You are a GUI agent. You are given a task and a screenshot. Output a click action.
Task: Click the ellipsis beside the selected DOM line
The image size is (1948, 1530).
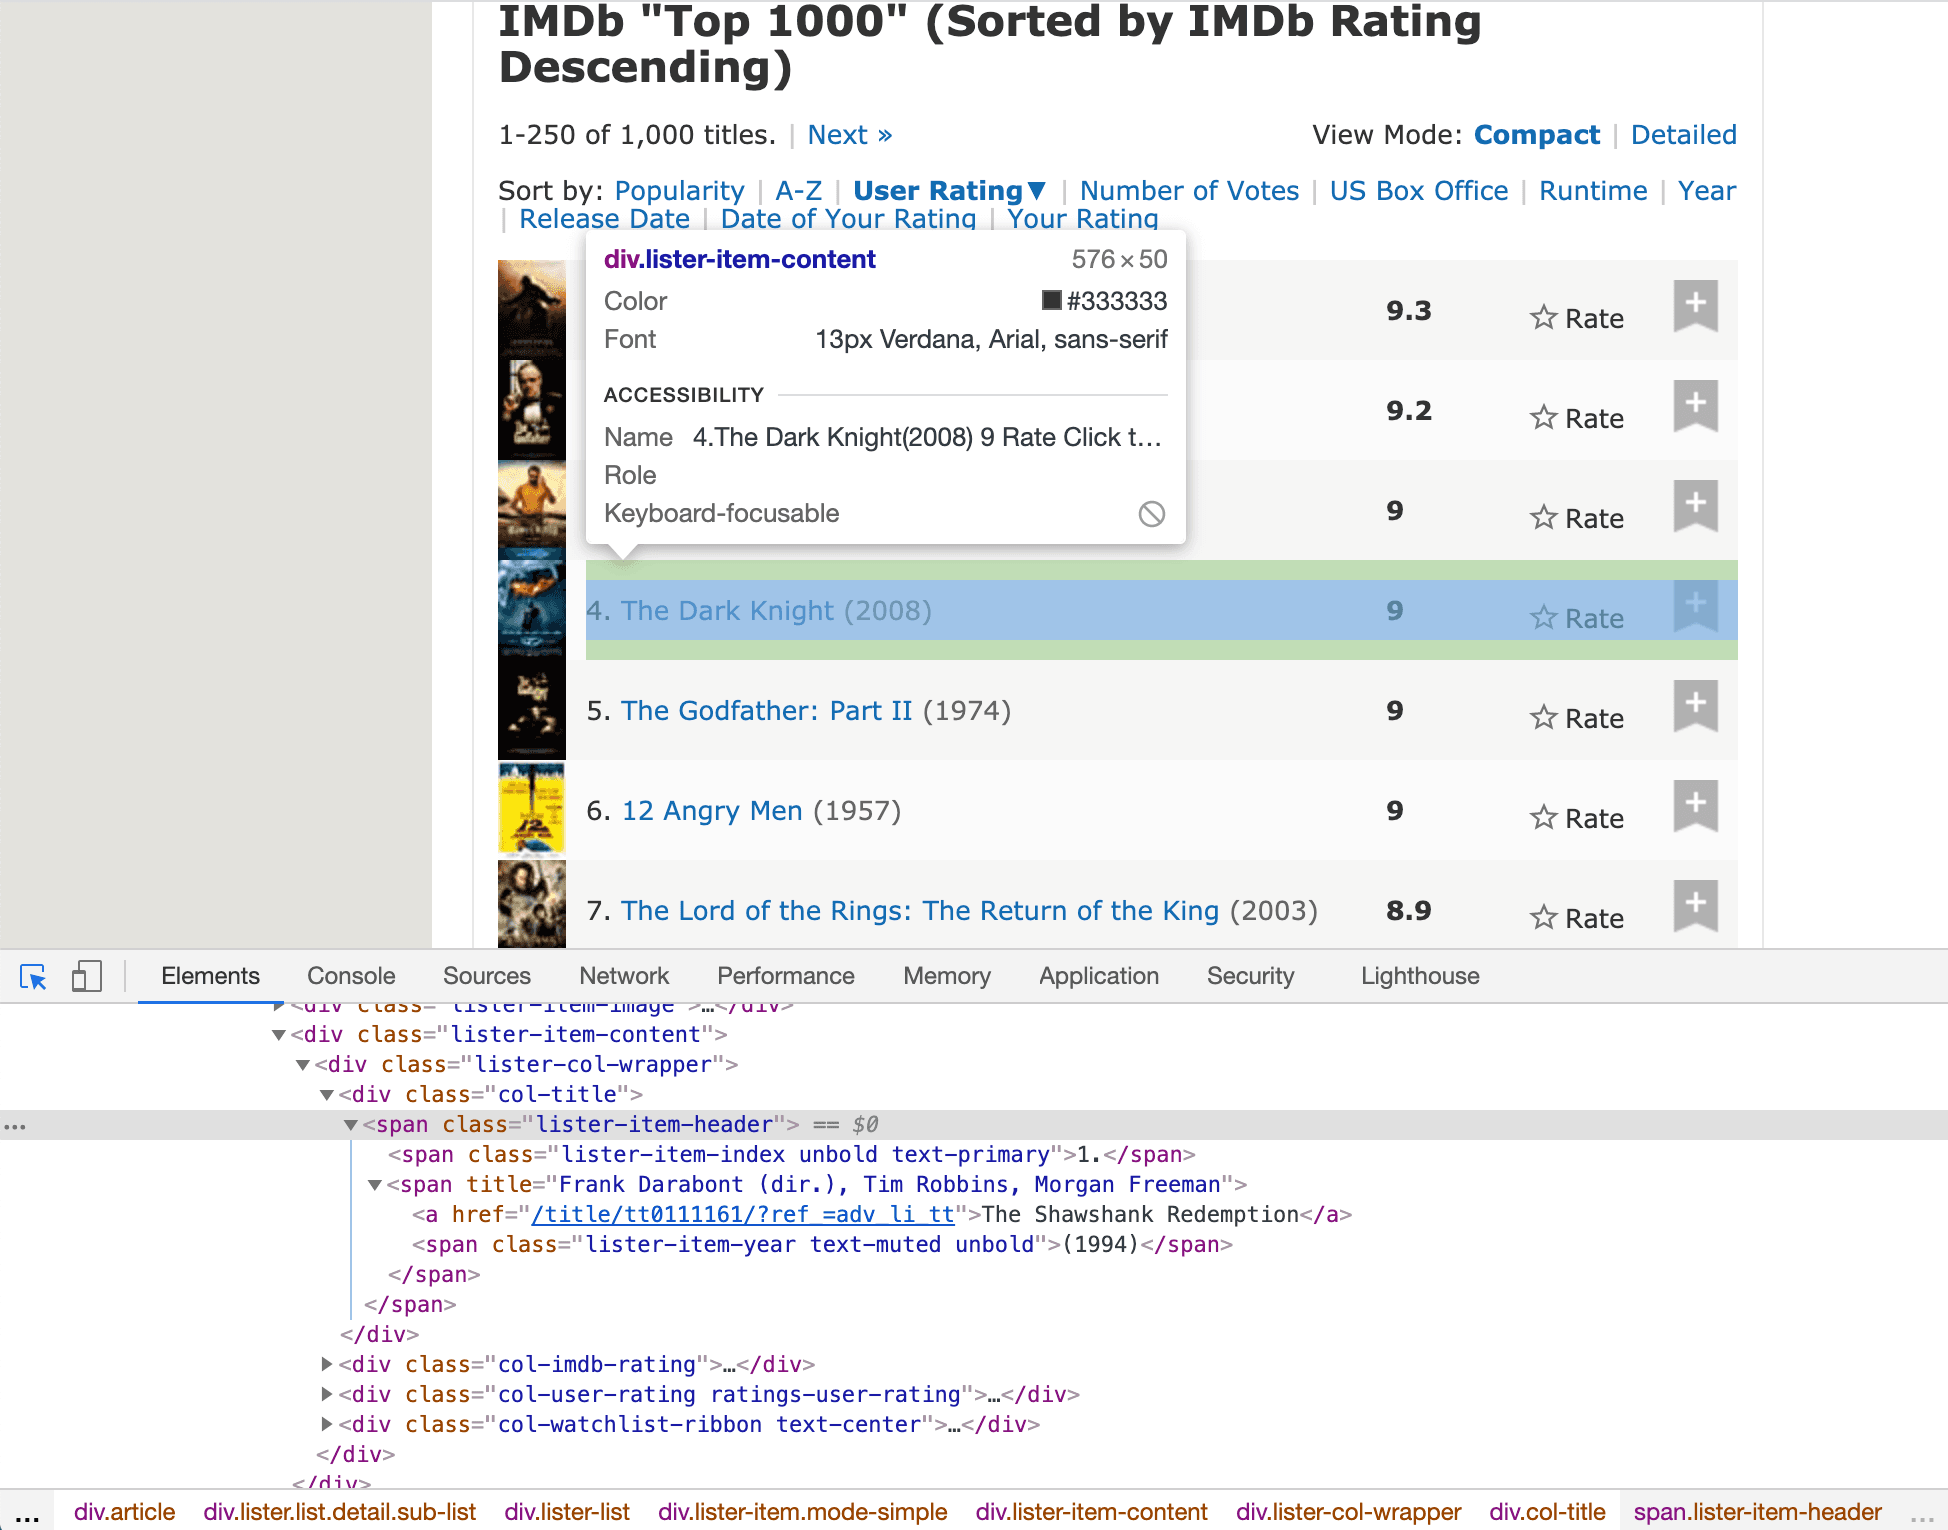[14, 1126]
